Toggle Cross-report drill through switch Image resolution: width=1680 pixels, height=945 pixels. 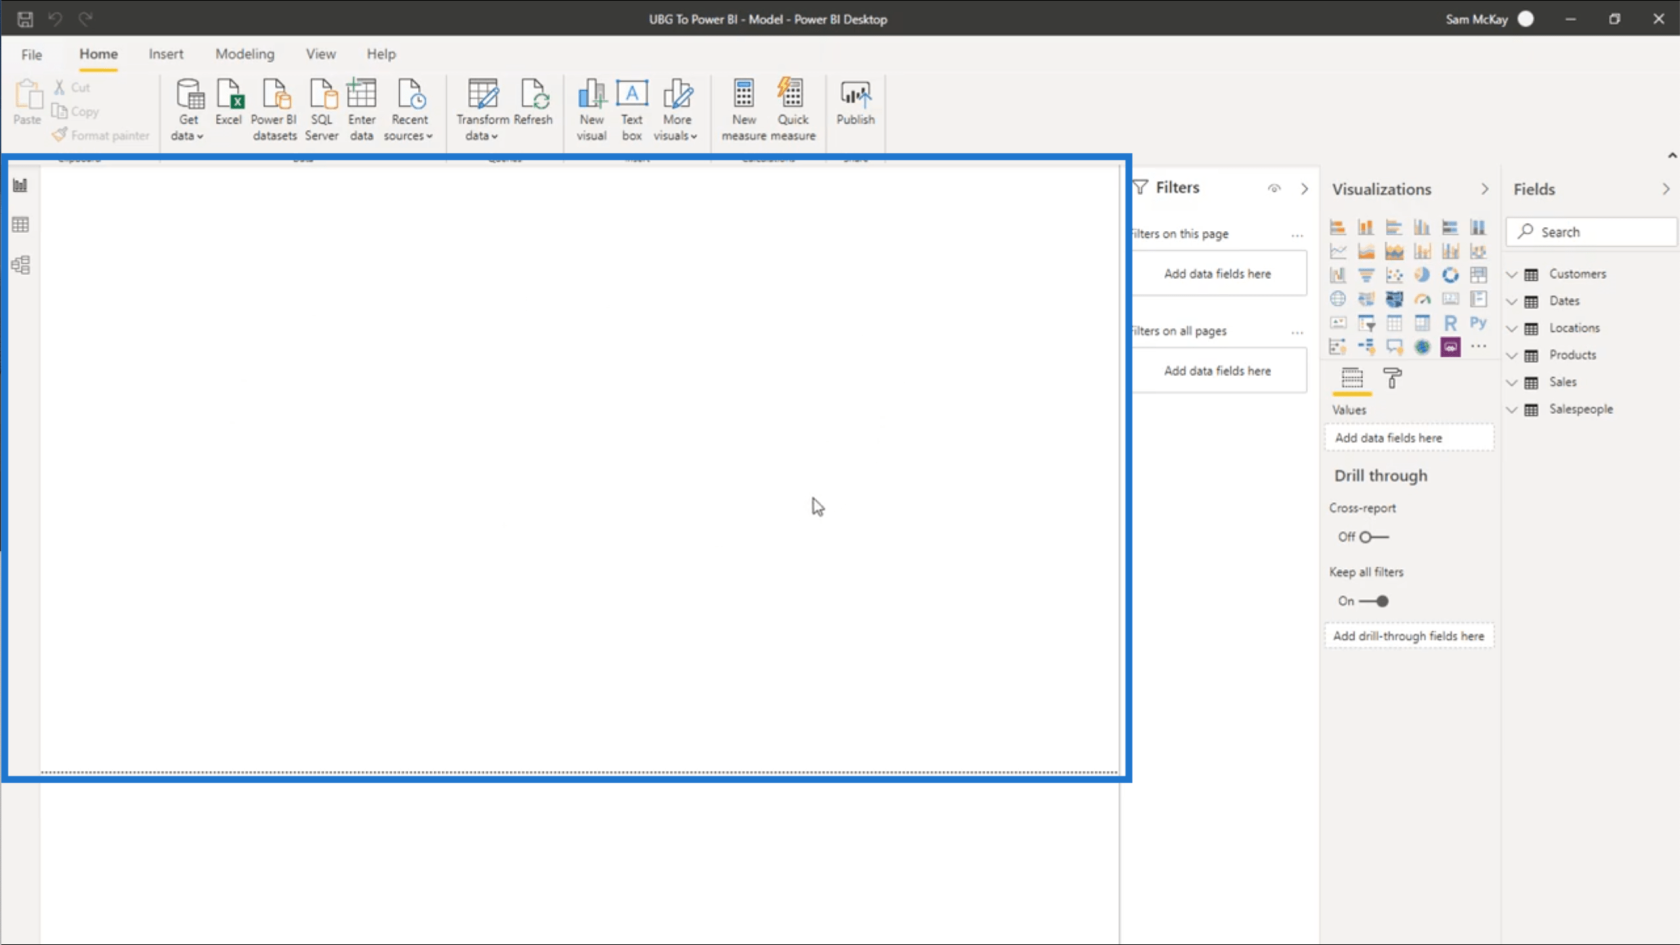pos(1374,537)
